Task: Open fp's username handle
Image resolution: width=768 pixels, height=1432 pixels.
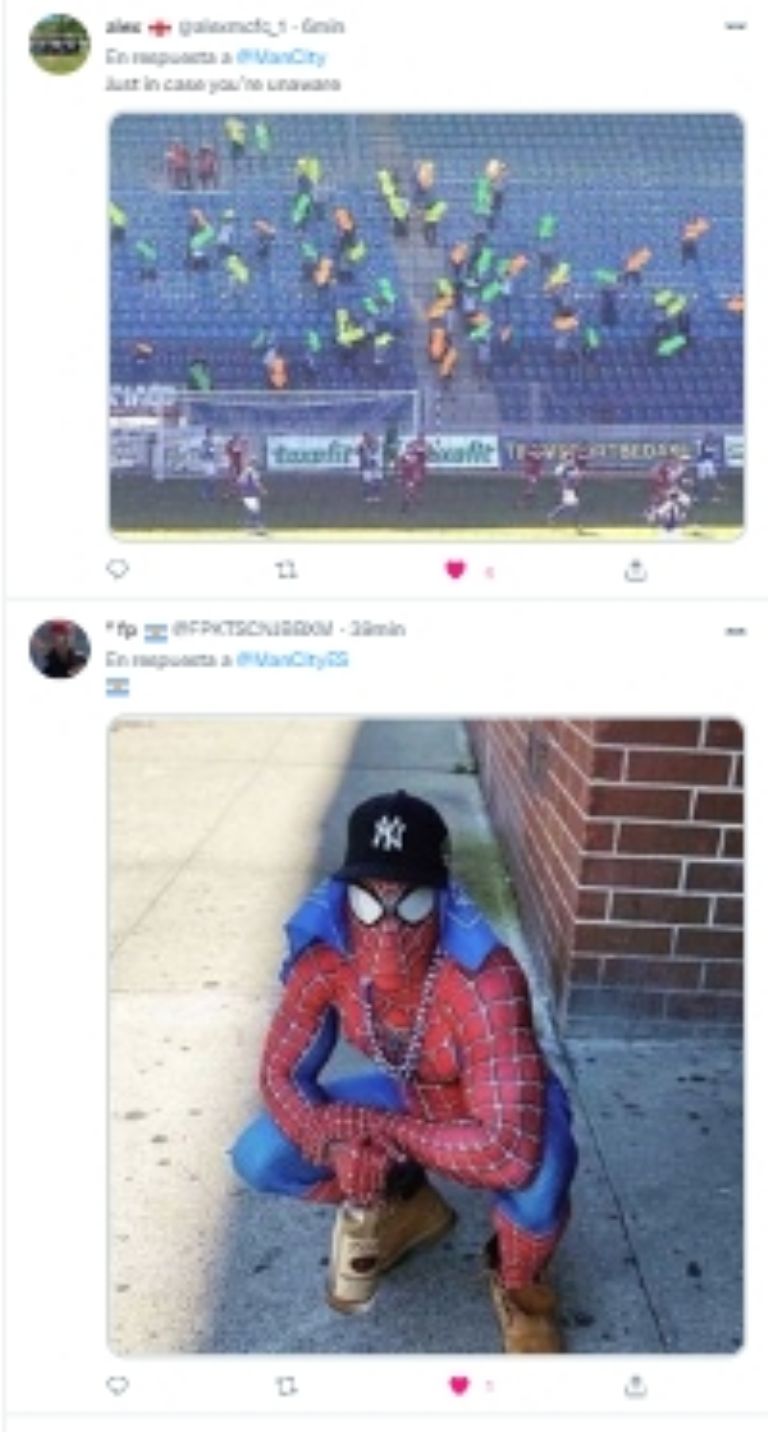Action: [253, 630]
